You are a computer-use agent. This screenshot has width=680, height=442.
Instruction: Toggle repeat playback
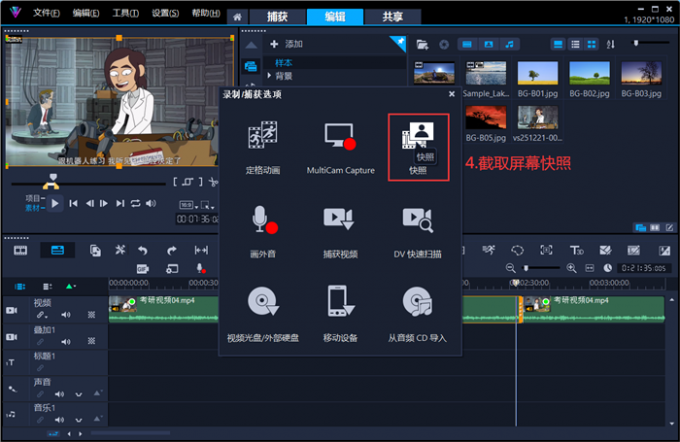pyautogui.click(x=135, y=203)
